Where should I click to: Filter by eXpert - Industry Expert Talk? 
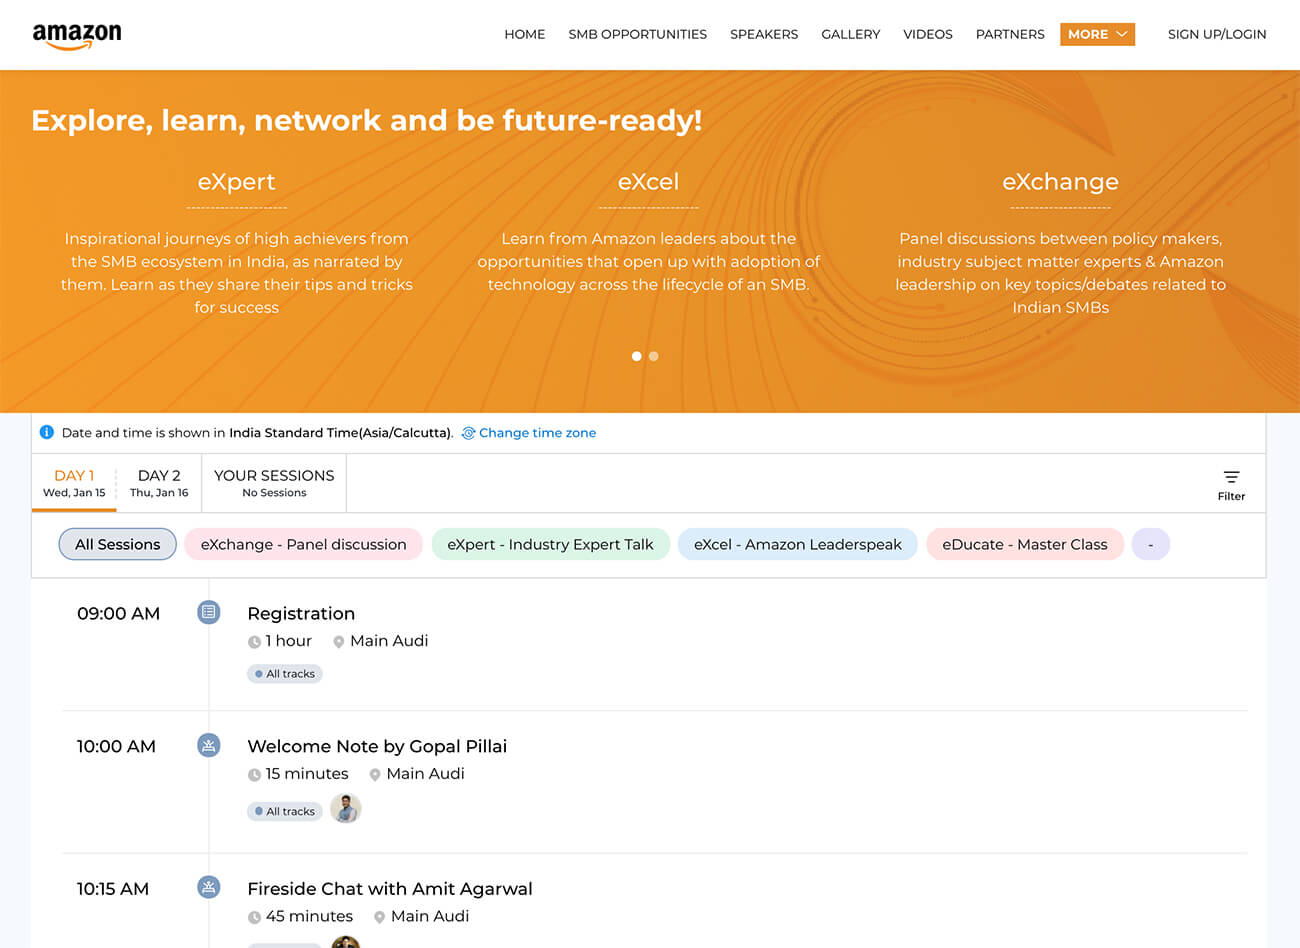550,544
